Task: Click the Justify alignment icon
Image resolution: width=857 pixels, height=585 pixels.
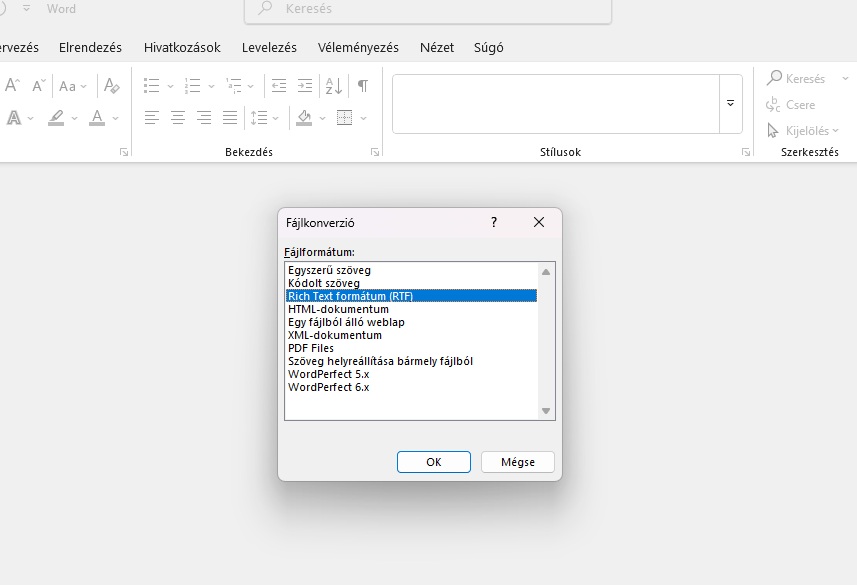Action: click(x=230, y=118)
